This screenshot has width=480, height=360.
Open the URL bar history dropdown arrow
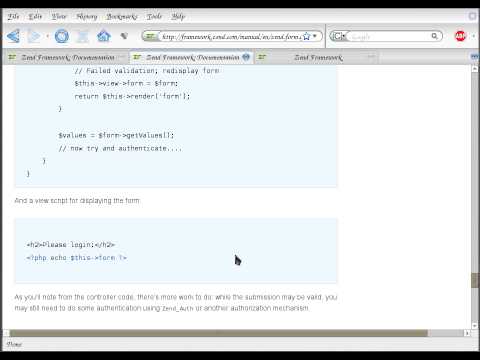[x=315, y=36]
